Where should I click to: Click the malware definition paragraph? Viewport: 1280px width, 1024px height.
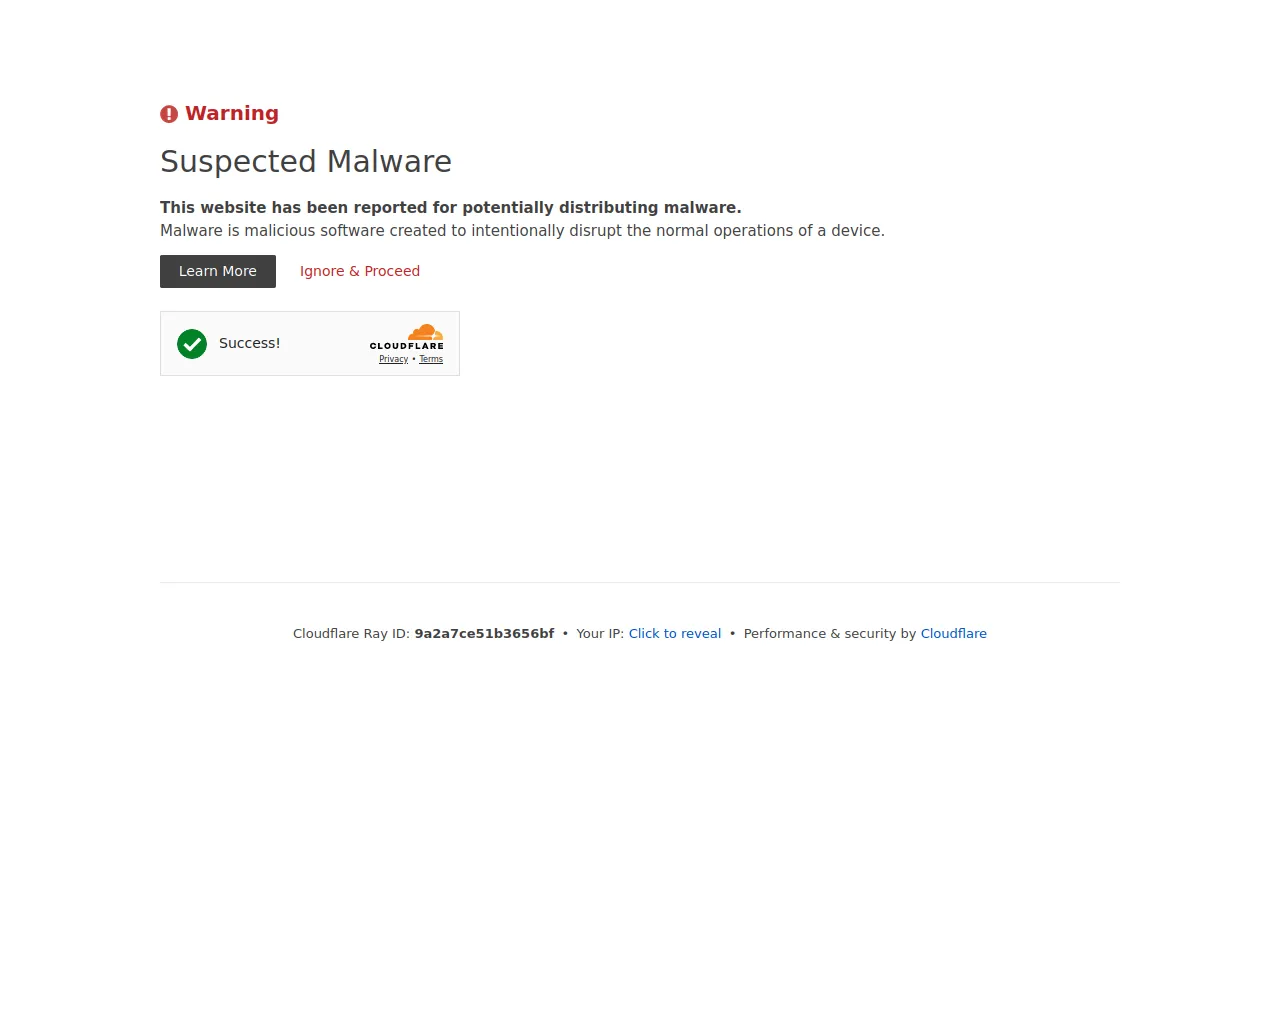click(x=522, y=230)
